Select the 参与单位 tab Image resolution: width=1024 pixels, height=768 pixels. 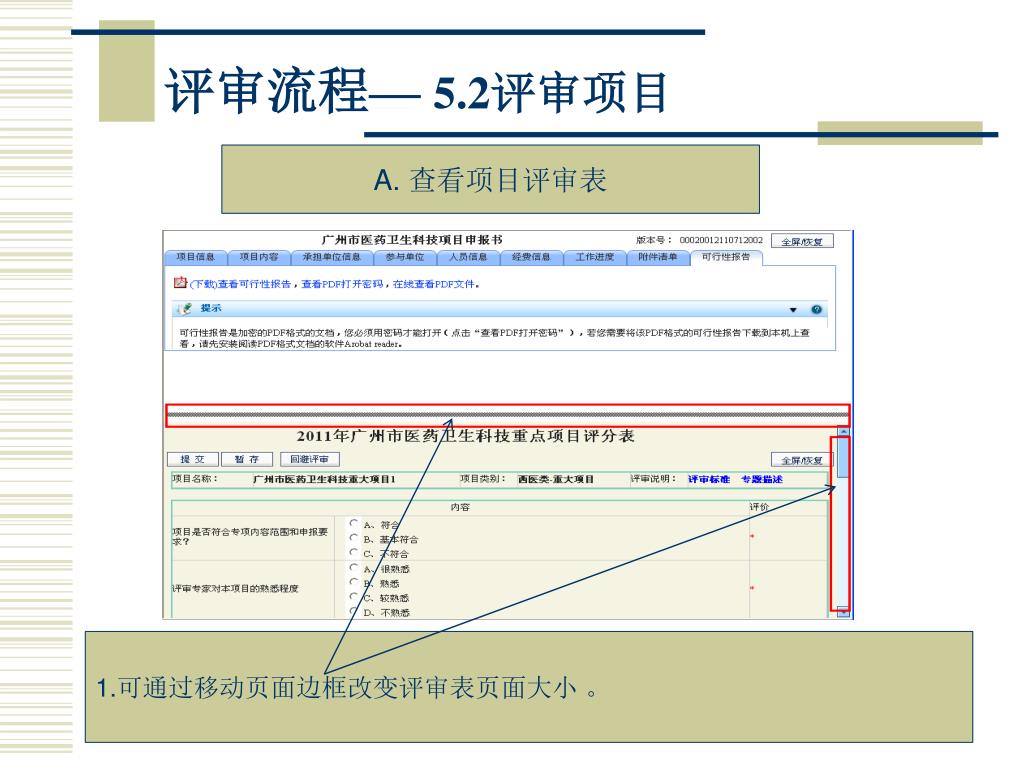(405, 257)
